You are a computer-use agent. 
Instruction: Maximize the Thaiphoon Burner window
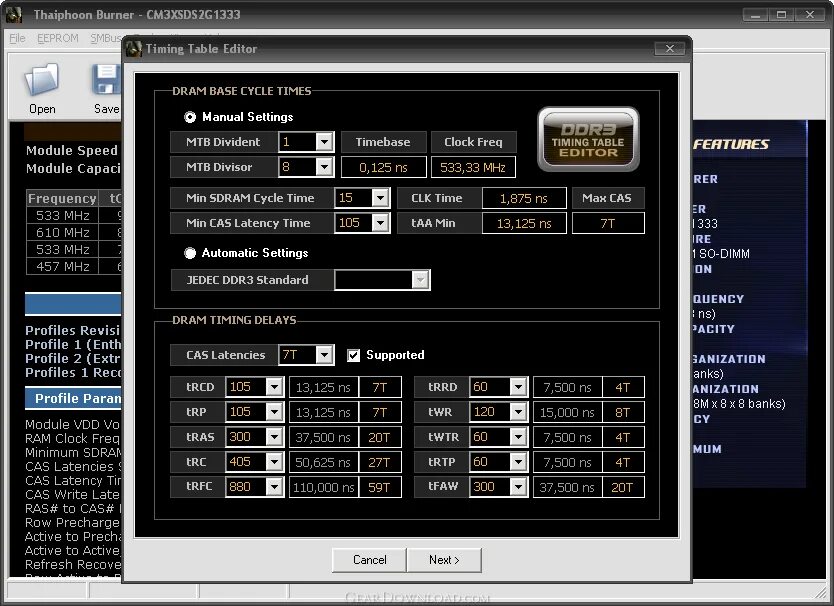(781, 15)
